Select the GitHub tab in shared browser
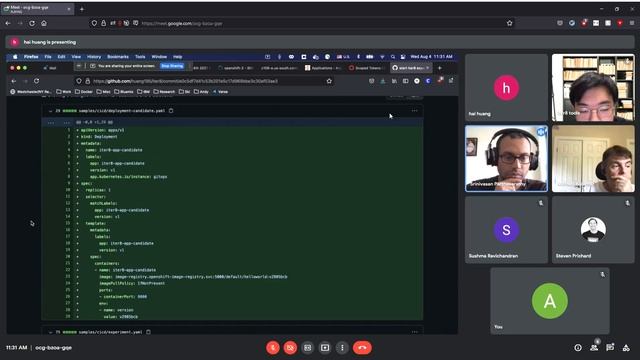640x360 pixels. (x=411, y=68)
